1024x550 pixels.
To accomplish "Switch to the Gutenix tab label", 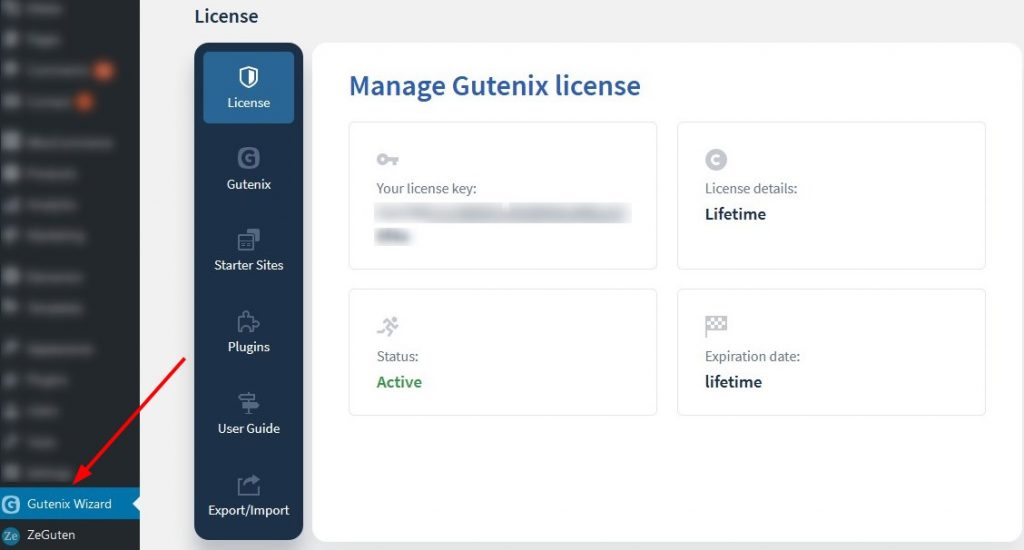I will [x=248, y=184].
